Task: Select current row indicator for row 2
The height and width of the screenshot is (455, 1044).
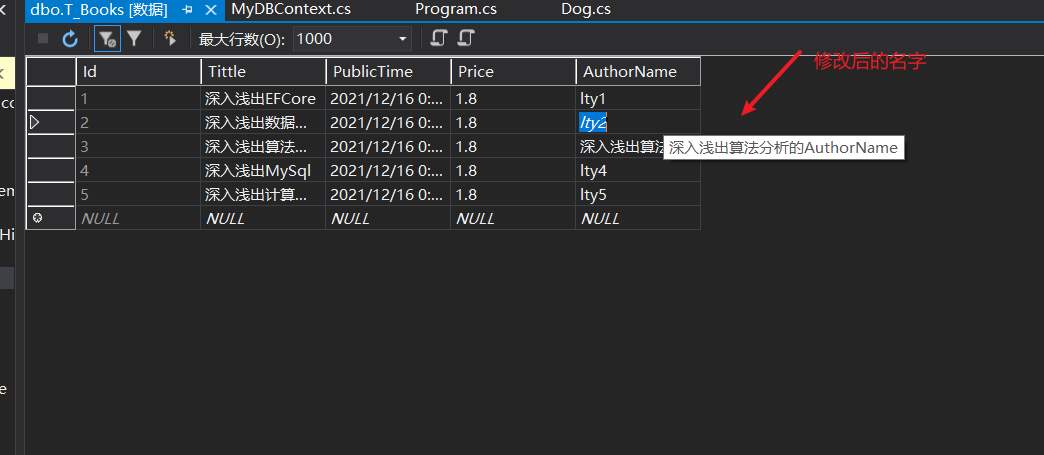Action: pos(51,123)
